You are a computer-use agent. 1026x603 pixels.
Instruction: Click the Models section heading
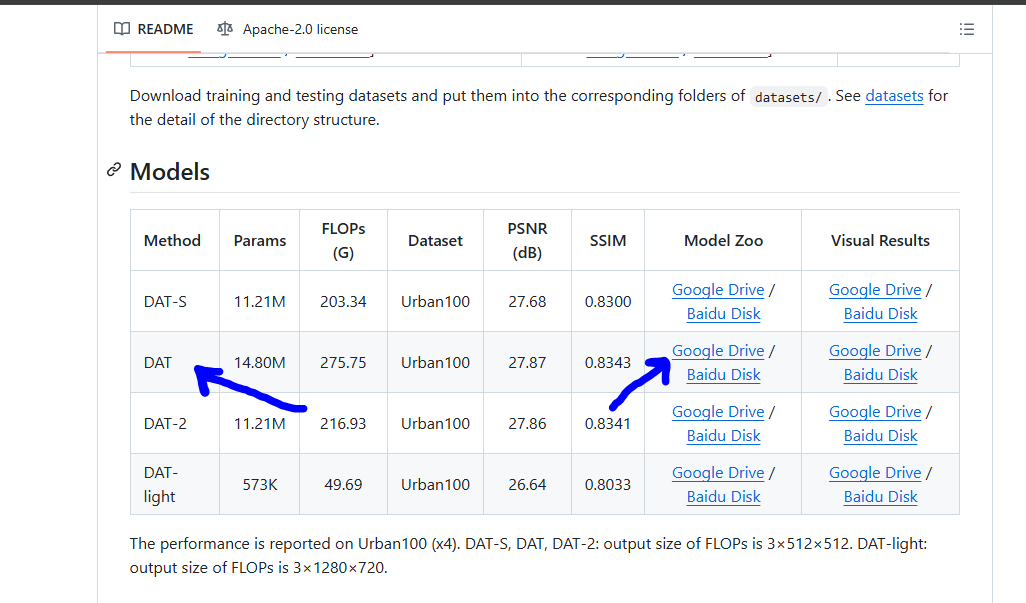tap(169, 172)
